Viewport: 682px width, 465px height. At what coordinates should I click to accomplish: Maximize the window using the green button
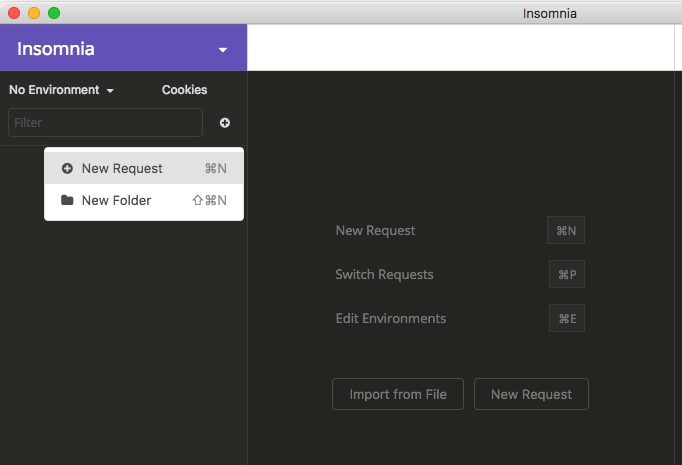(x=54, y=13)
